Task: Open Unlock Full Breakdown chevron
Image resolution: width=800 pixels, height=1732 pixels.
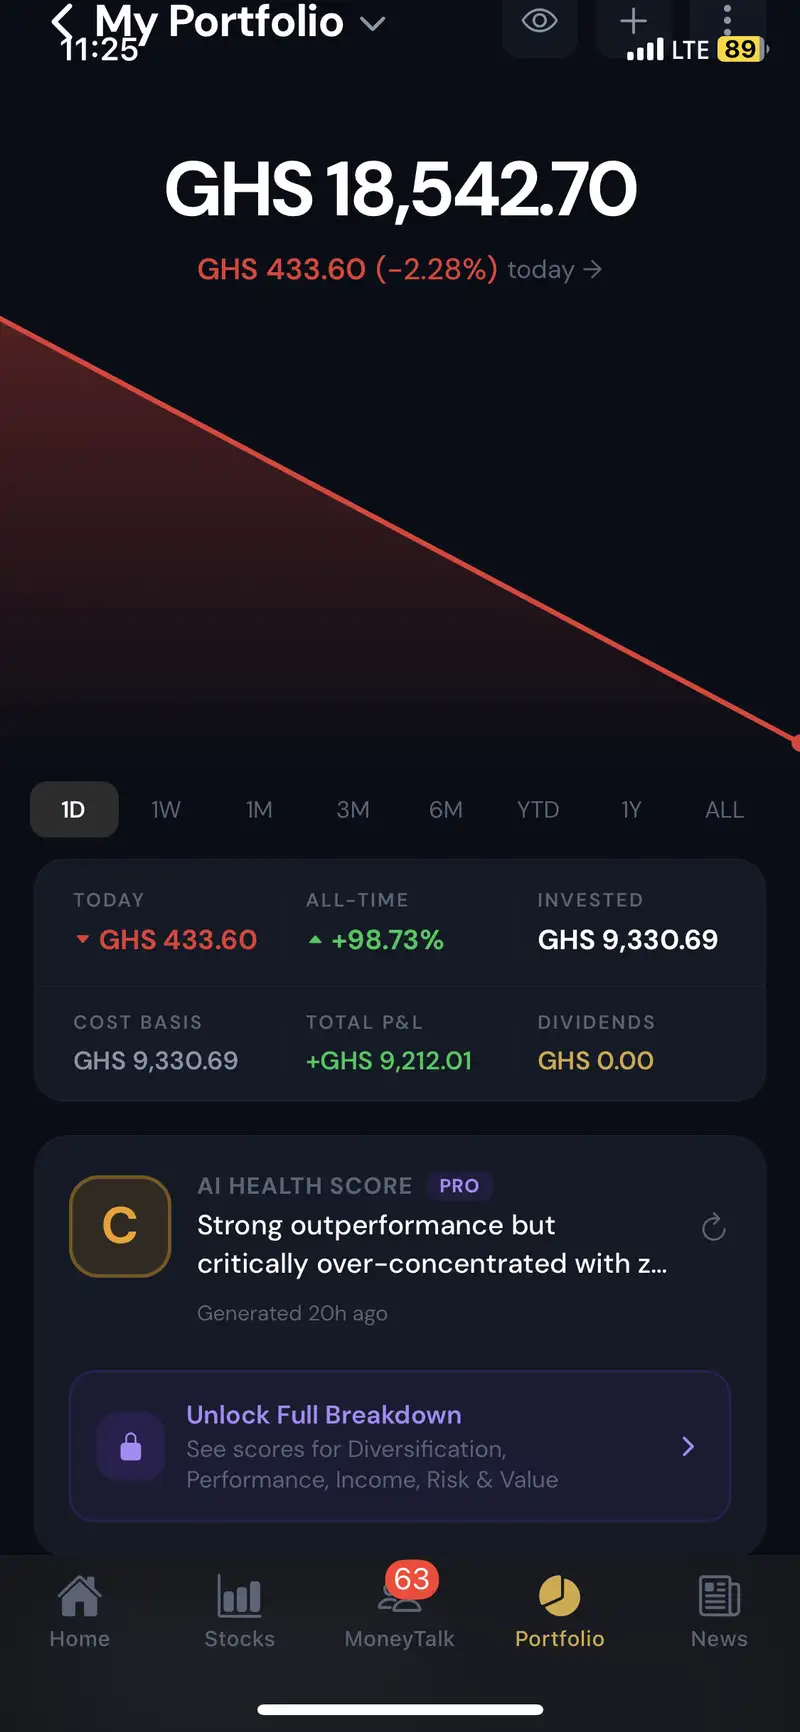Action: click(x=688, y=1446)
